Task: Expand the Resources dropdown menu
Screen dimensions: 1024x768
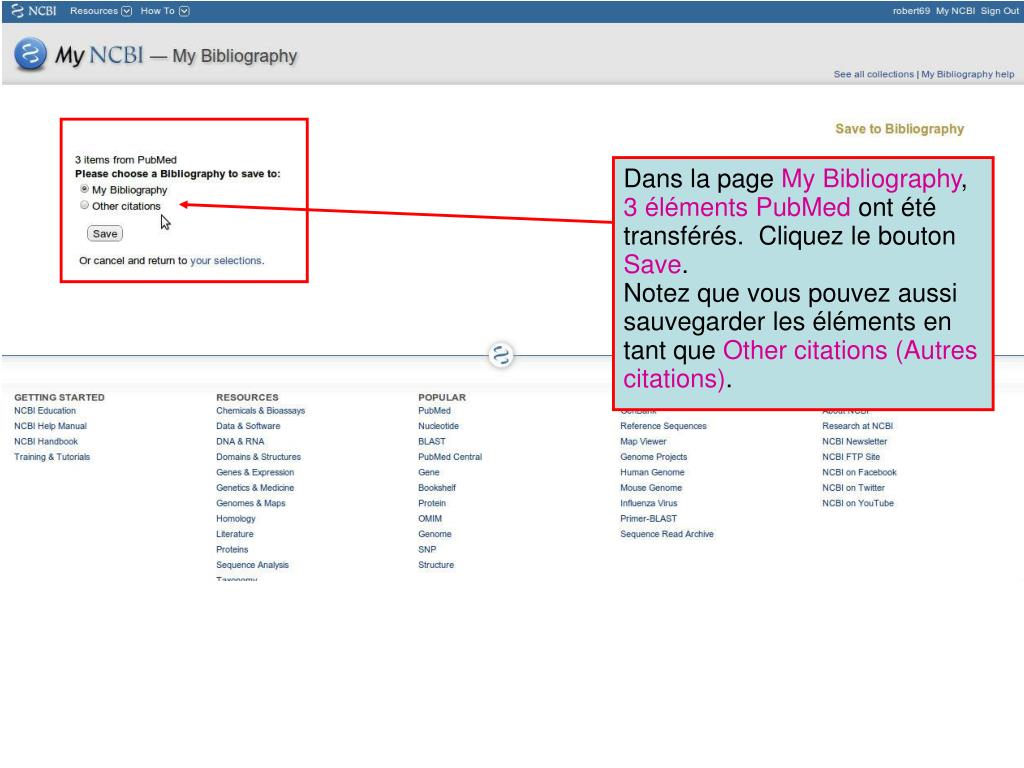Action: (101, 10)
